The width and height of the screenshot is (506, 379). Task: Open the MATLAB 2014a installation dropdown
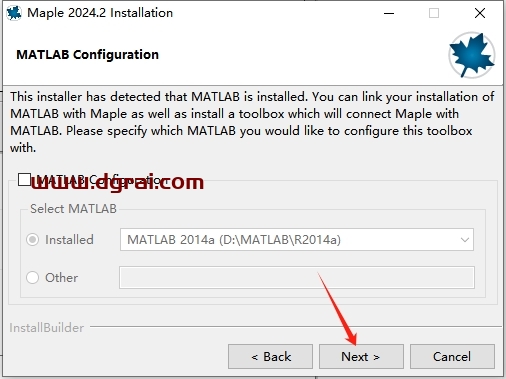297,240
